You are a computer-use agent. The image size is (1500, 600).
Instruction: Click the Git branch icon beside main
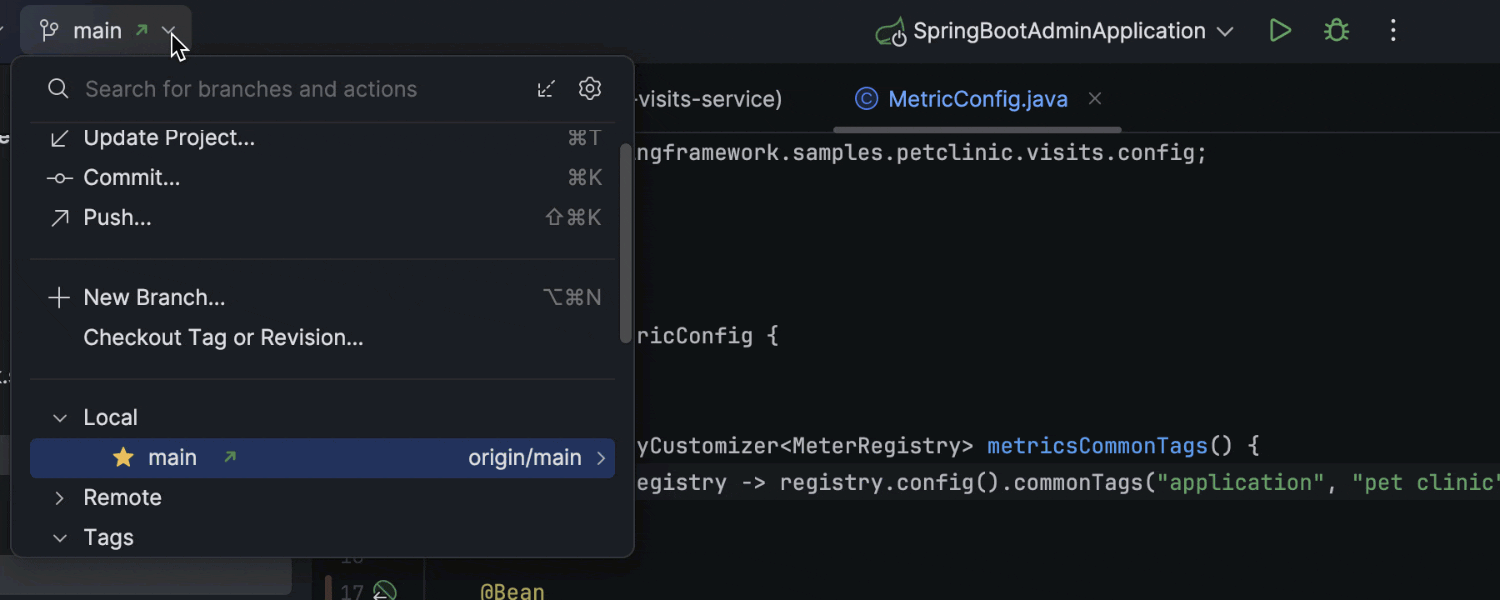point(48,30)
